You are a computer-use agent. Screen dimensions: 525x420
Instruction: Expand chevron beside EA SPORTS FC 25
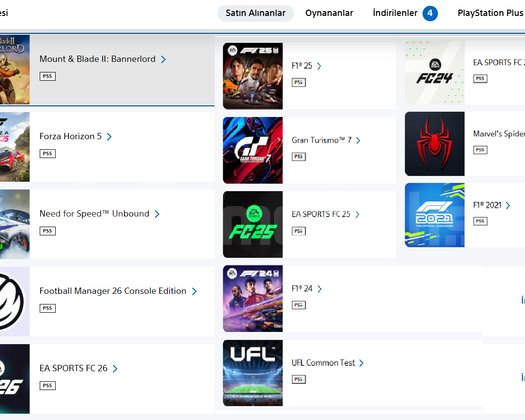(x=357, y=215)
